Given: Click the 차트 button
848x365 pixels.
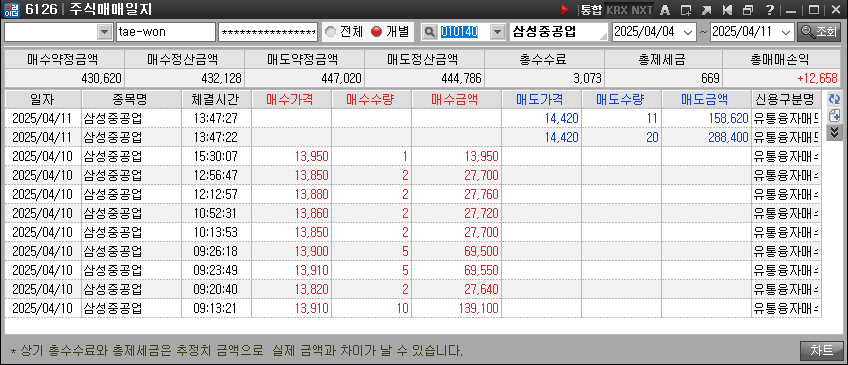Looking at the screenshot, I should (x=821, y=350).
